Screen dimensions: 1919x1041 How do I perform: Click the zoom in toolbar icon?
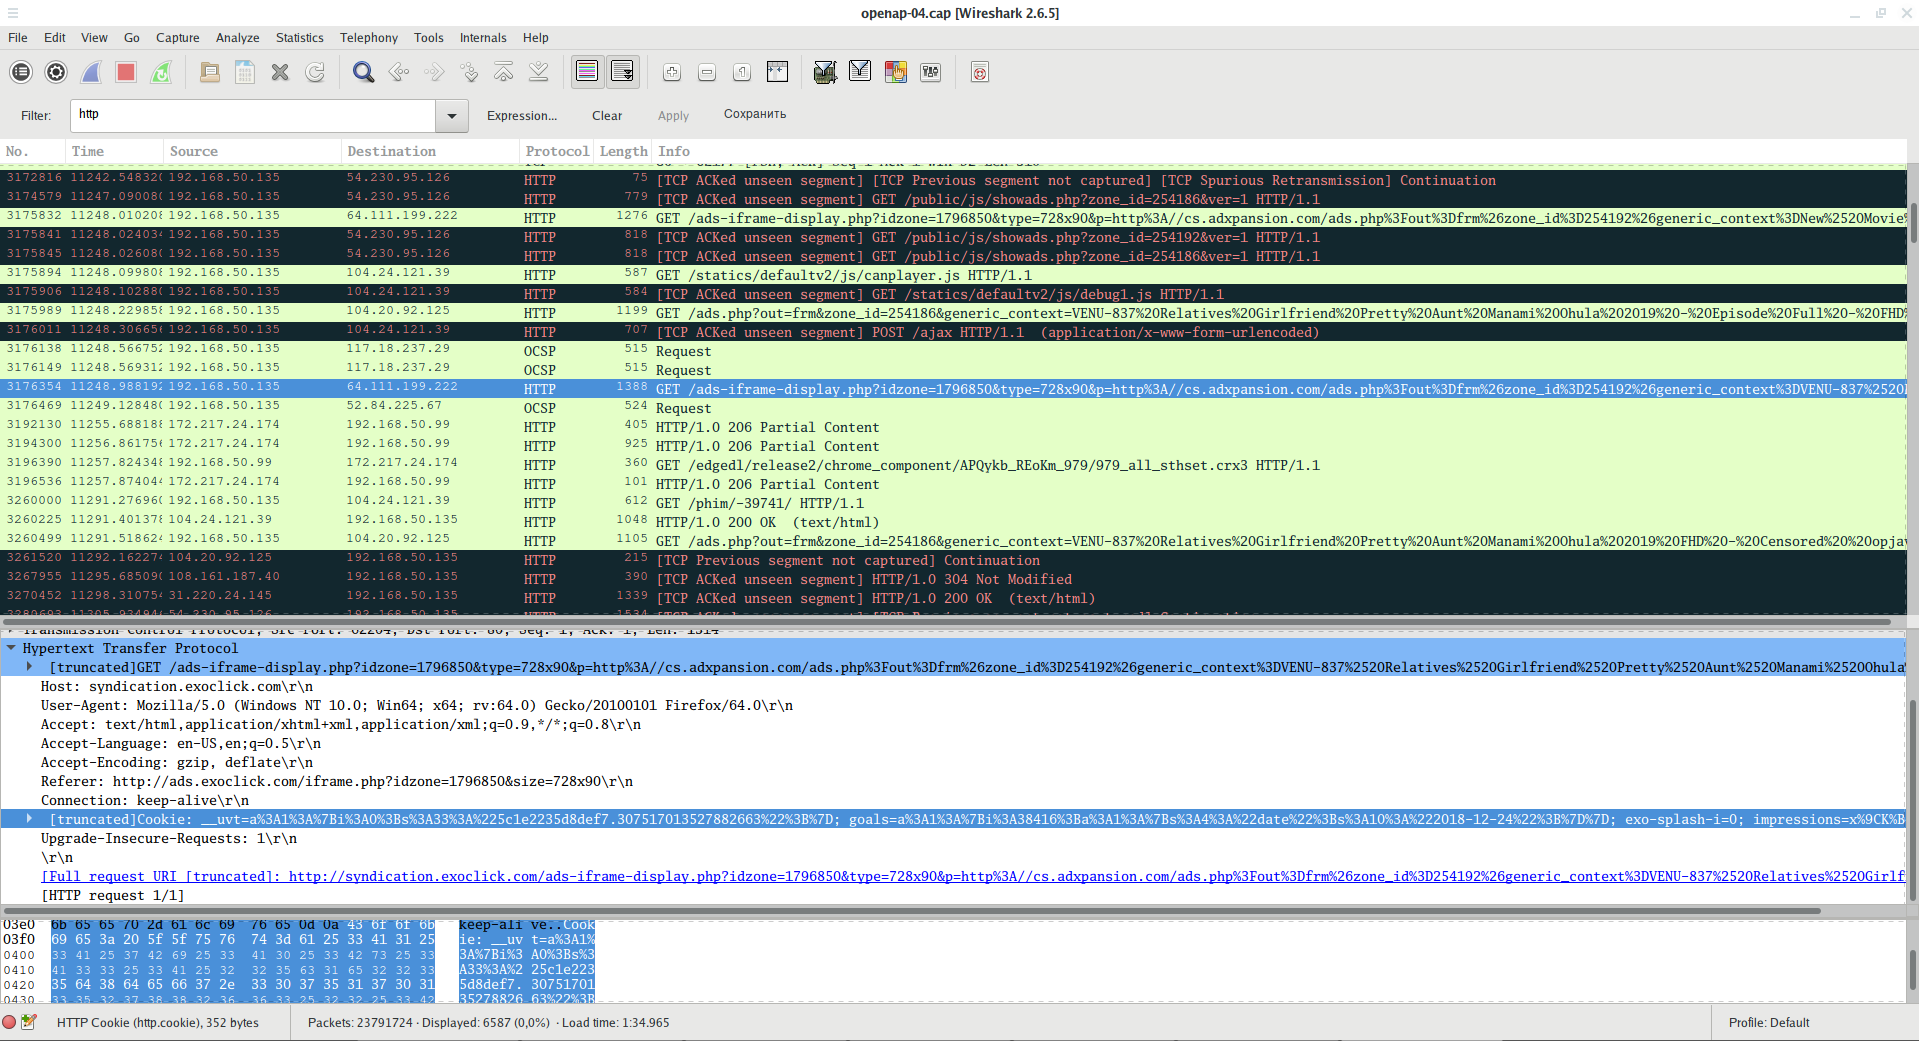pos(672,72)
